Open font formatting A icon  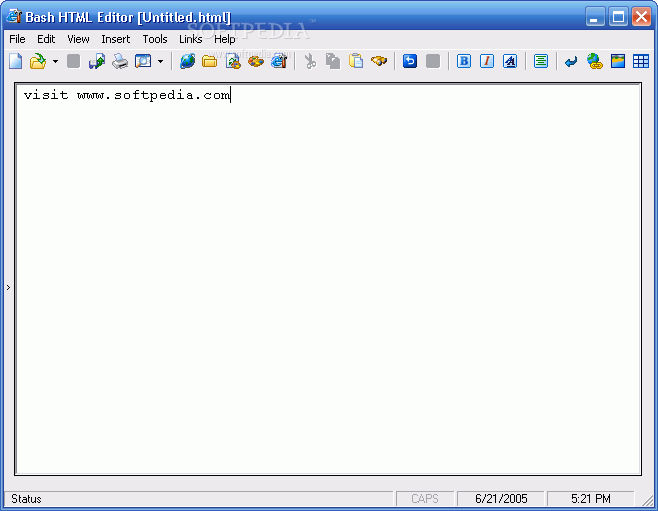[x=510, y=61]
